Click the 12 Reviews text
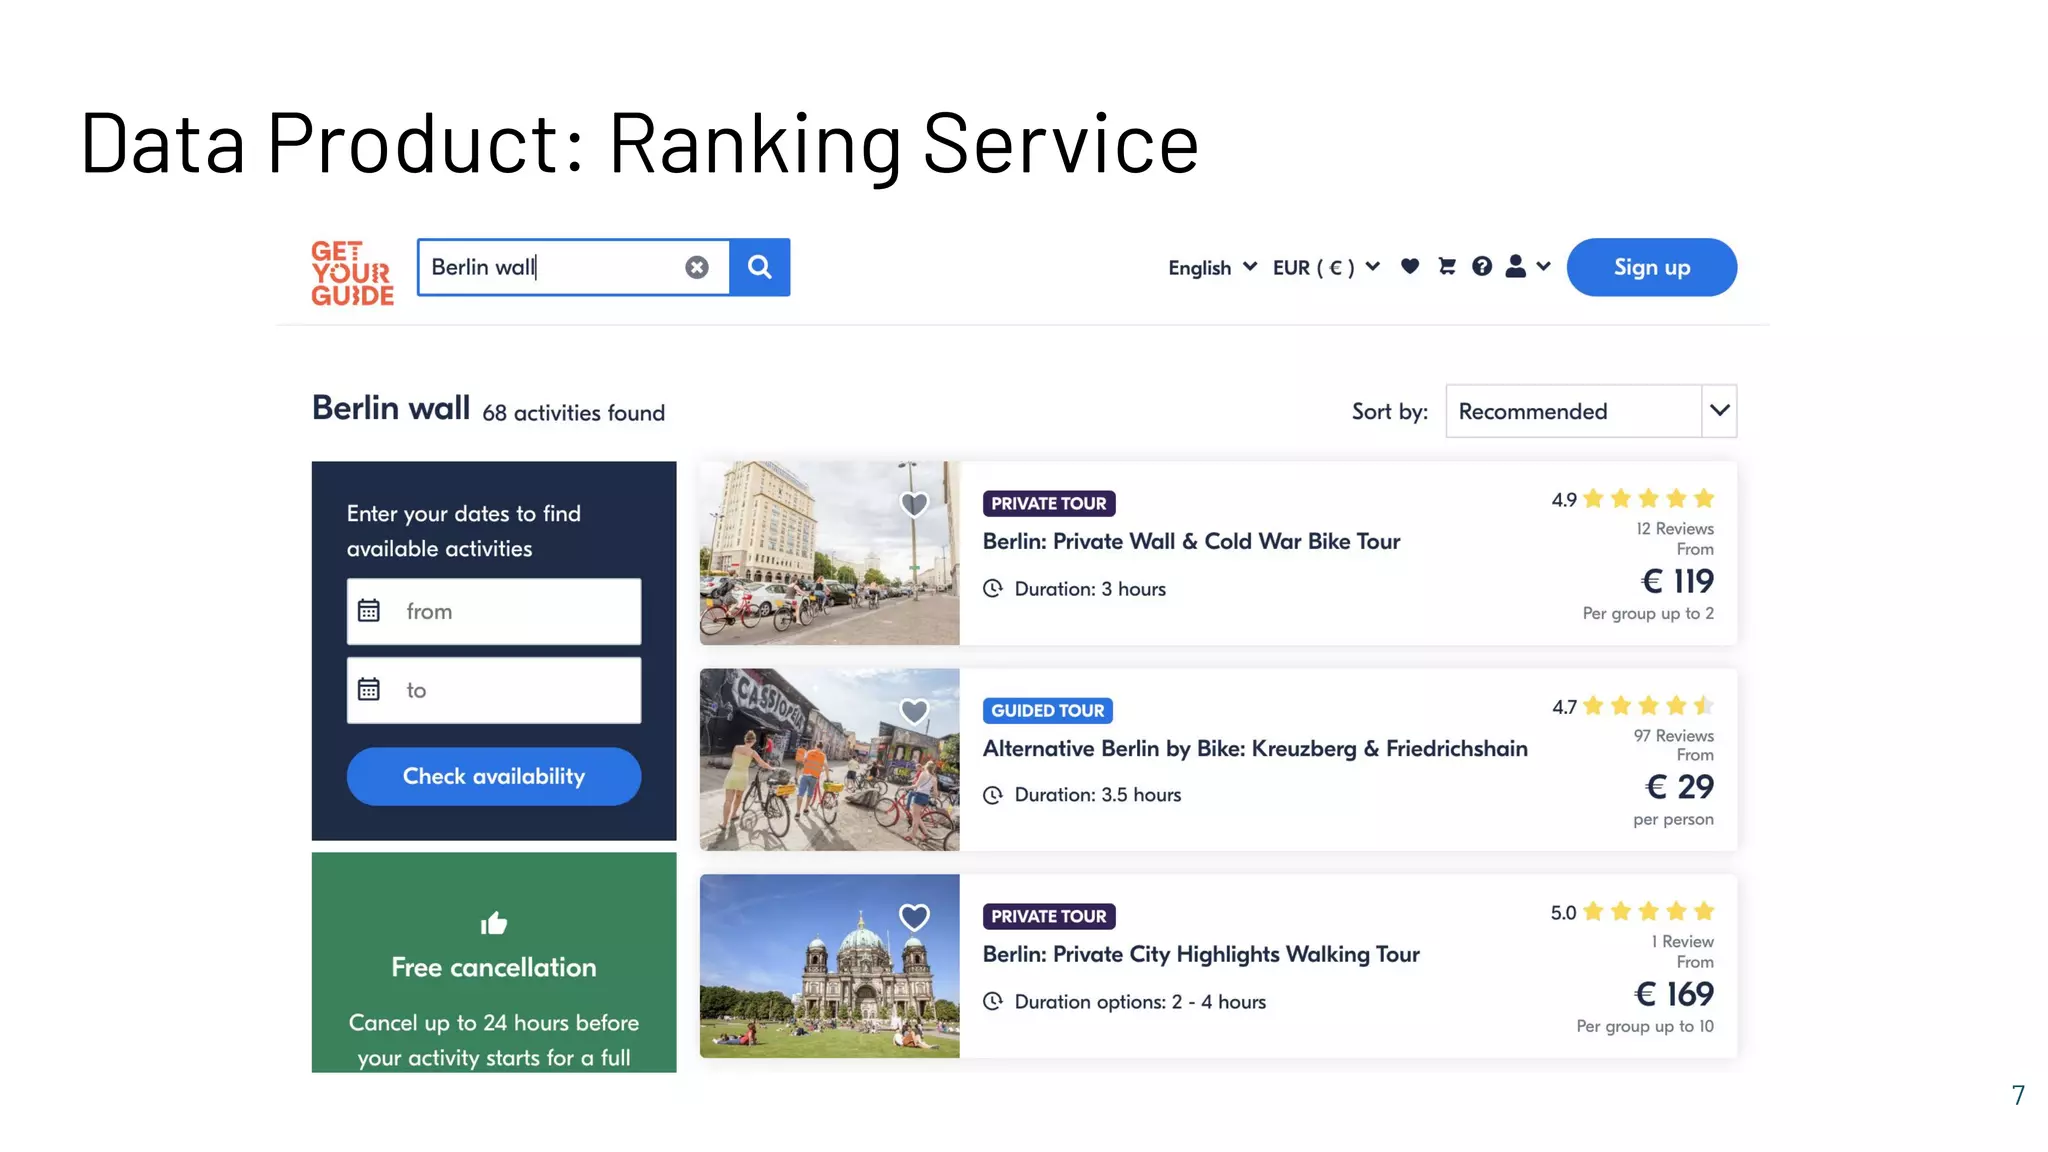 click(1675, 528)
